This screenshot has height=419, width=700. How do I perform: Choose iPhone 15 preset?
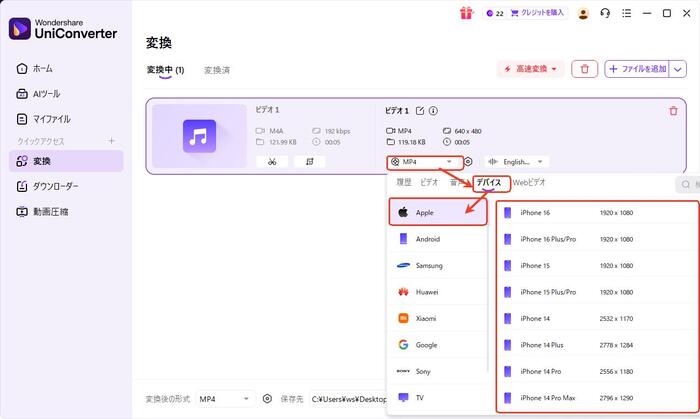pos(597,266)
